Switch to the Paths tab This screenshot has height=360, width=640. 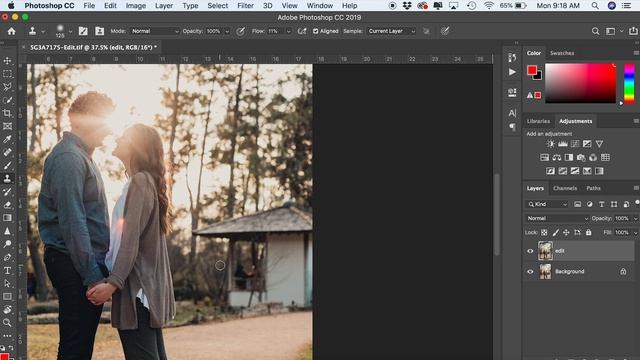click(x=593, y=188)
